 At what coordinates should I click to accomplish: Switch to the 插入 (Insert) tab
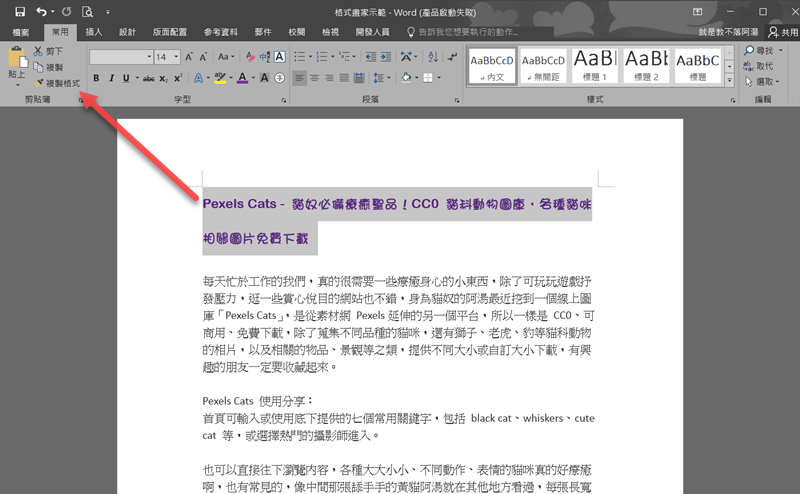click(x=94, y=32)
